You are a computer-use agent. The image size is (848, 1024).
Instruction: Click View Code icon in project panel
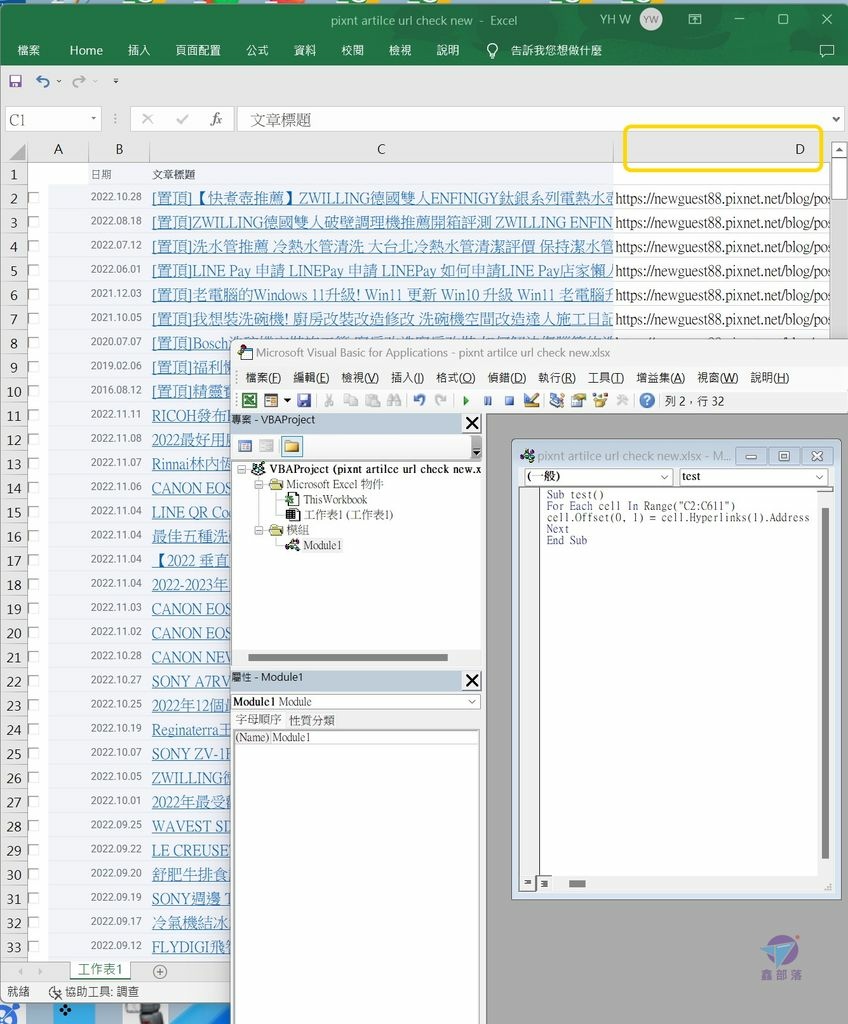pos(245,446)
